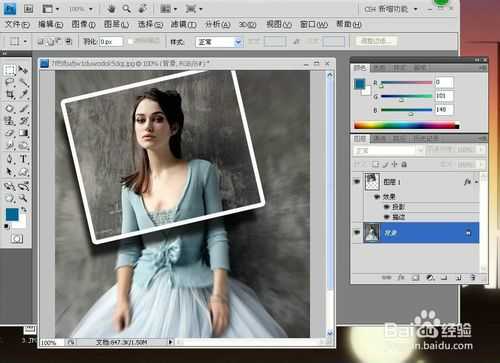Image resolution: width=500 pixels, height=363 pixels.
Task: Hide the 图层 1 layer via its eye icon
Action: 357,181
